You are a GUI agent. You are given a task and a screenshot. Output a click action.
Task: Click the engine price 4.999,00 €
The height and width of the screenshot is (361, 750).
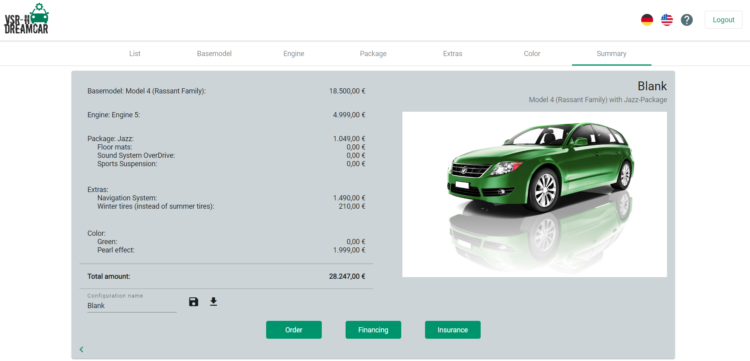click(x=349, y=115)
